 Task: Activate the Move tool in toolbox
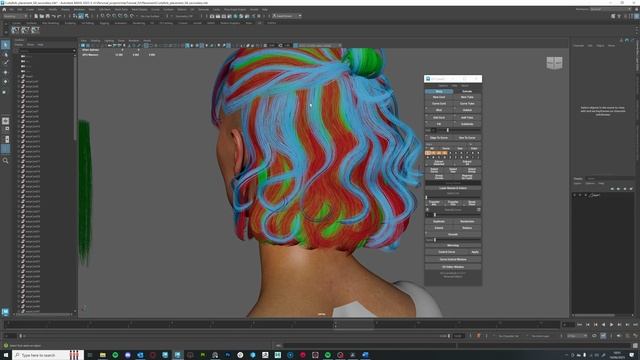tap(5, 72)
